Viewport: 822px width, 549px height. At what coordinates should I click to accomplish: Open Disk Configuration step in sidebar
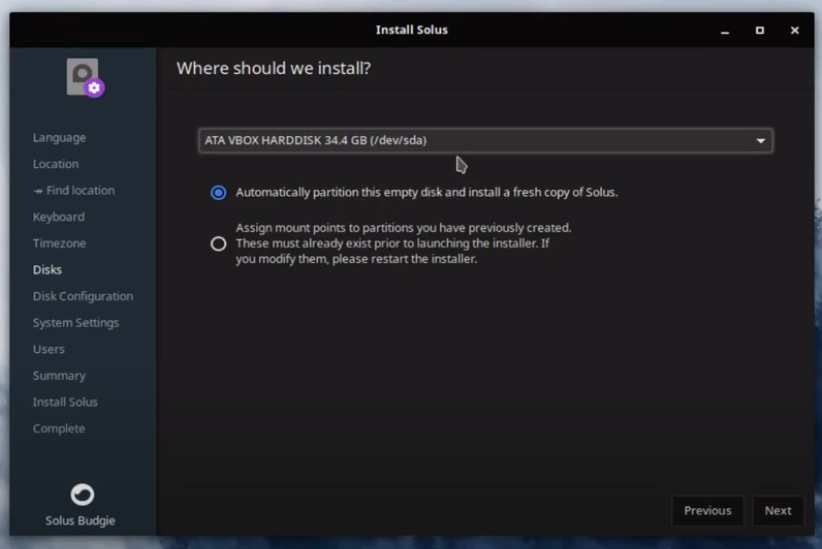pos(83,296)
